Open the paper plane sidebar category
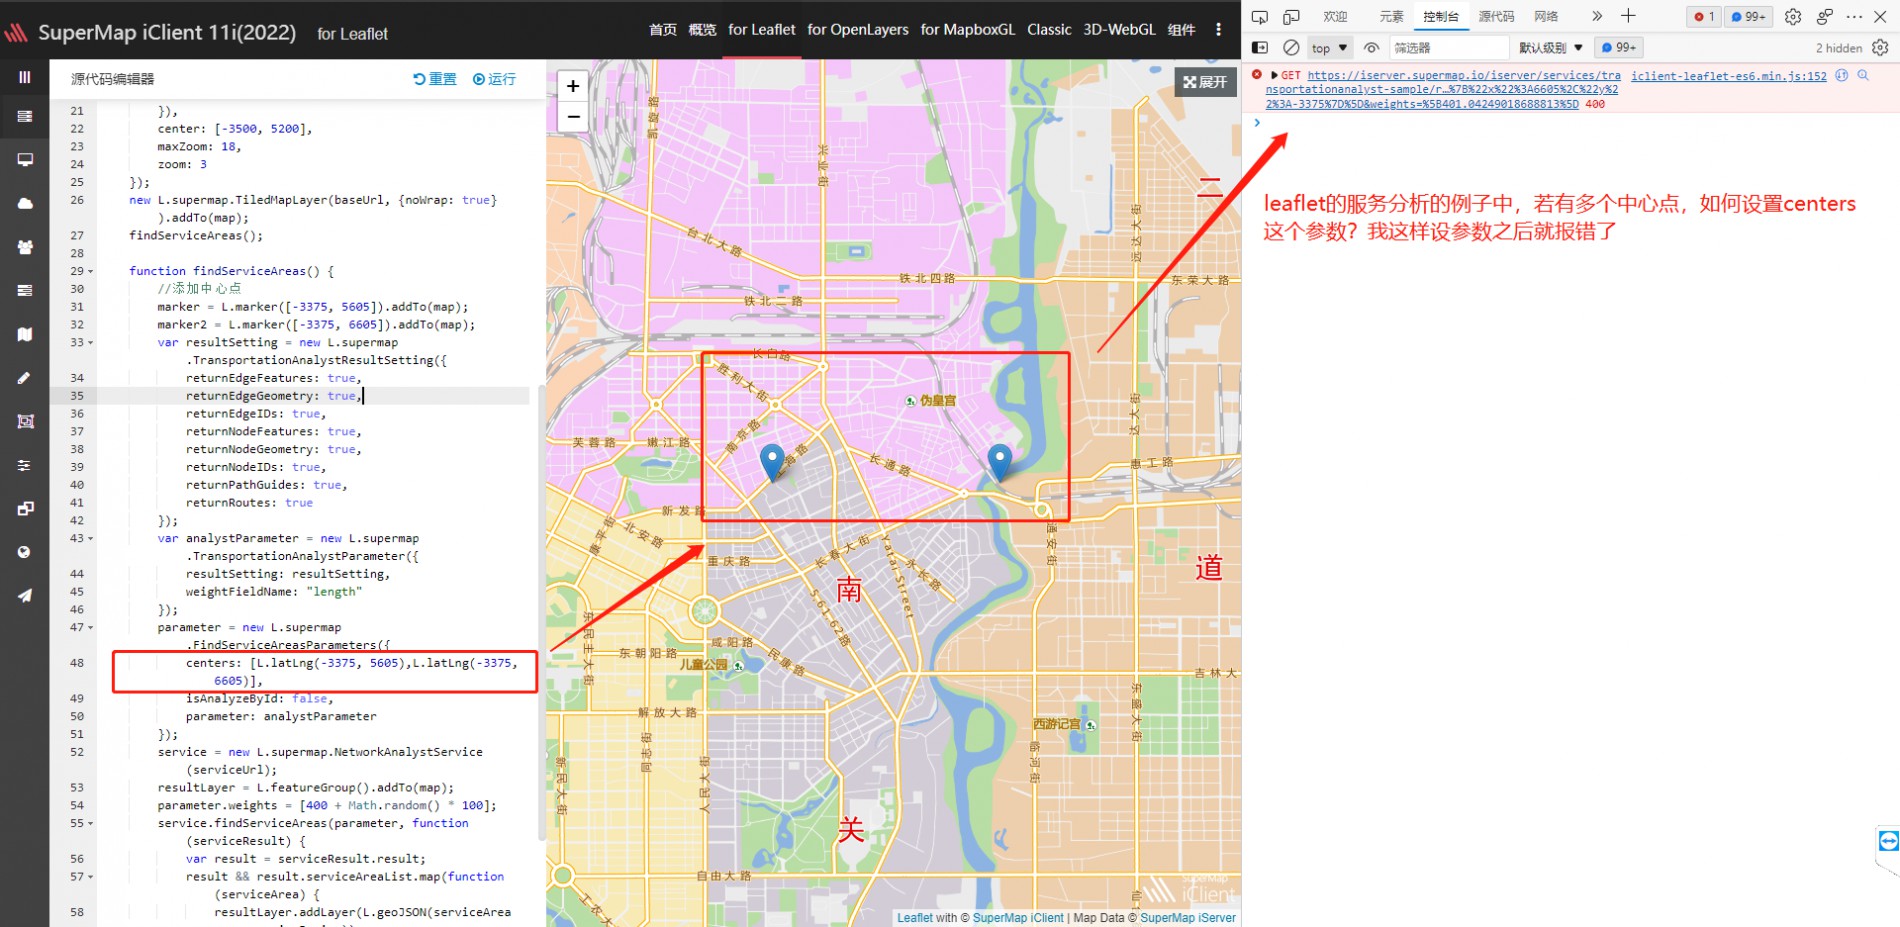Image resolution: width=1900 pixels, height=927 pixels. coord(25,595)
